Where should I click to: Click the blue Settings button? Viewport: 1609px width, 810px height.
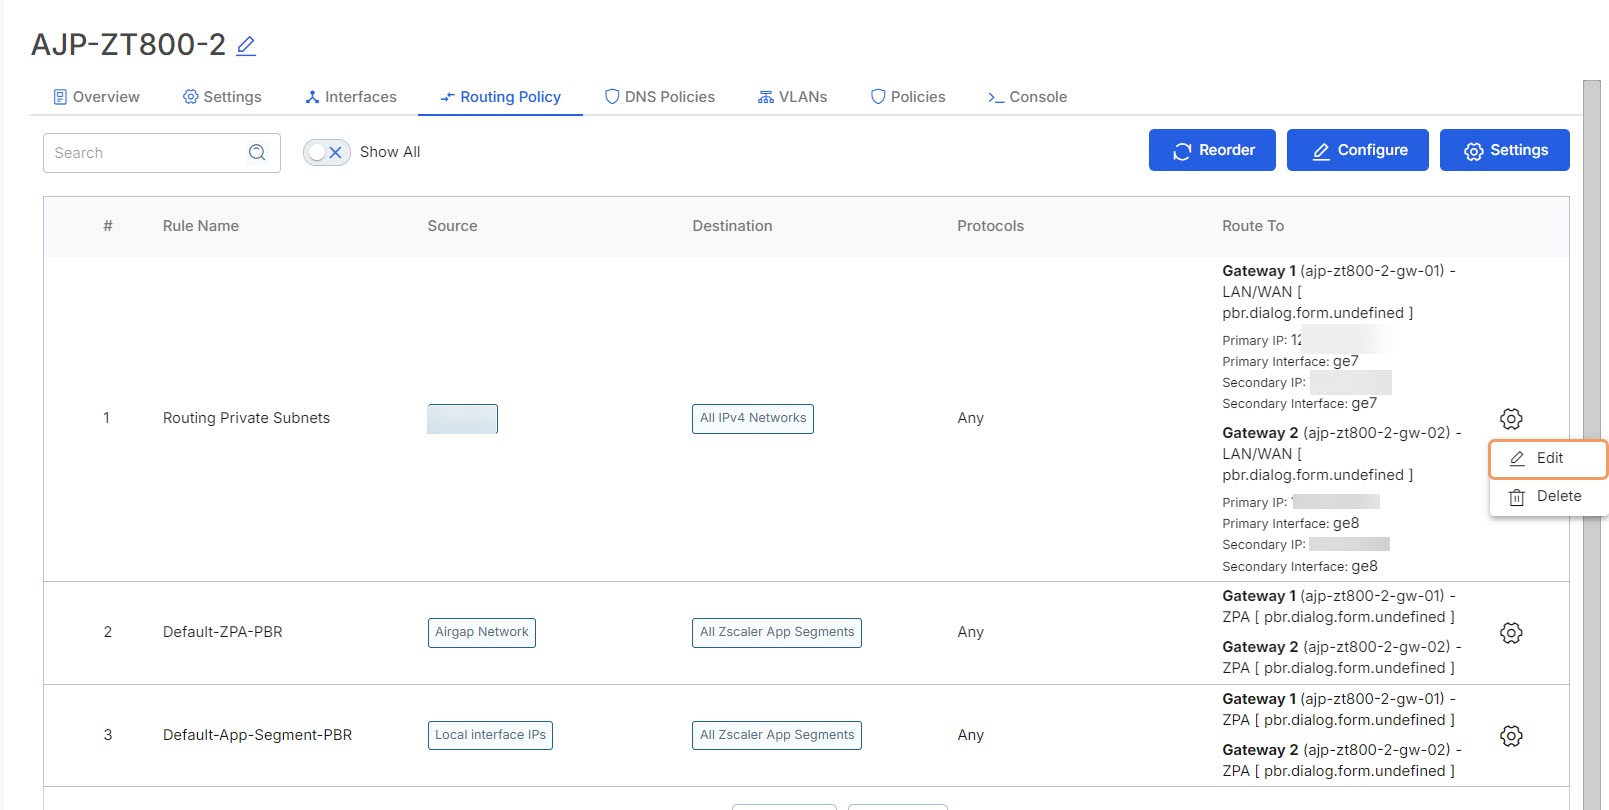pyautogui.click(x=1504, y=150)
